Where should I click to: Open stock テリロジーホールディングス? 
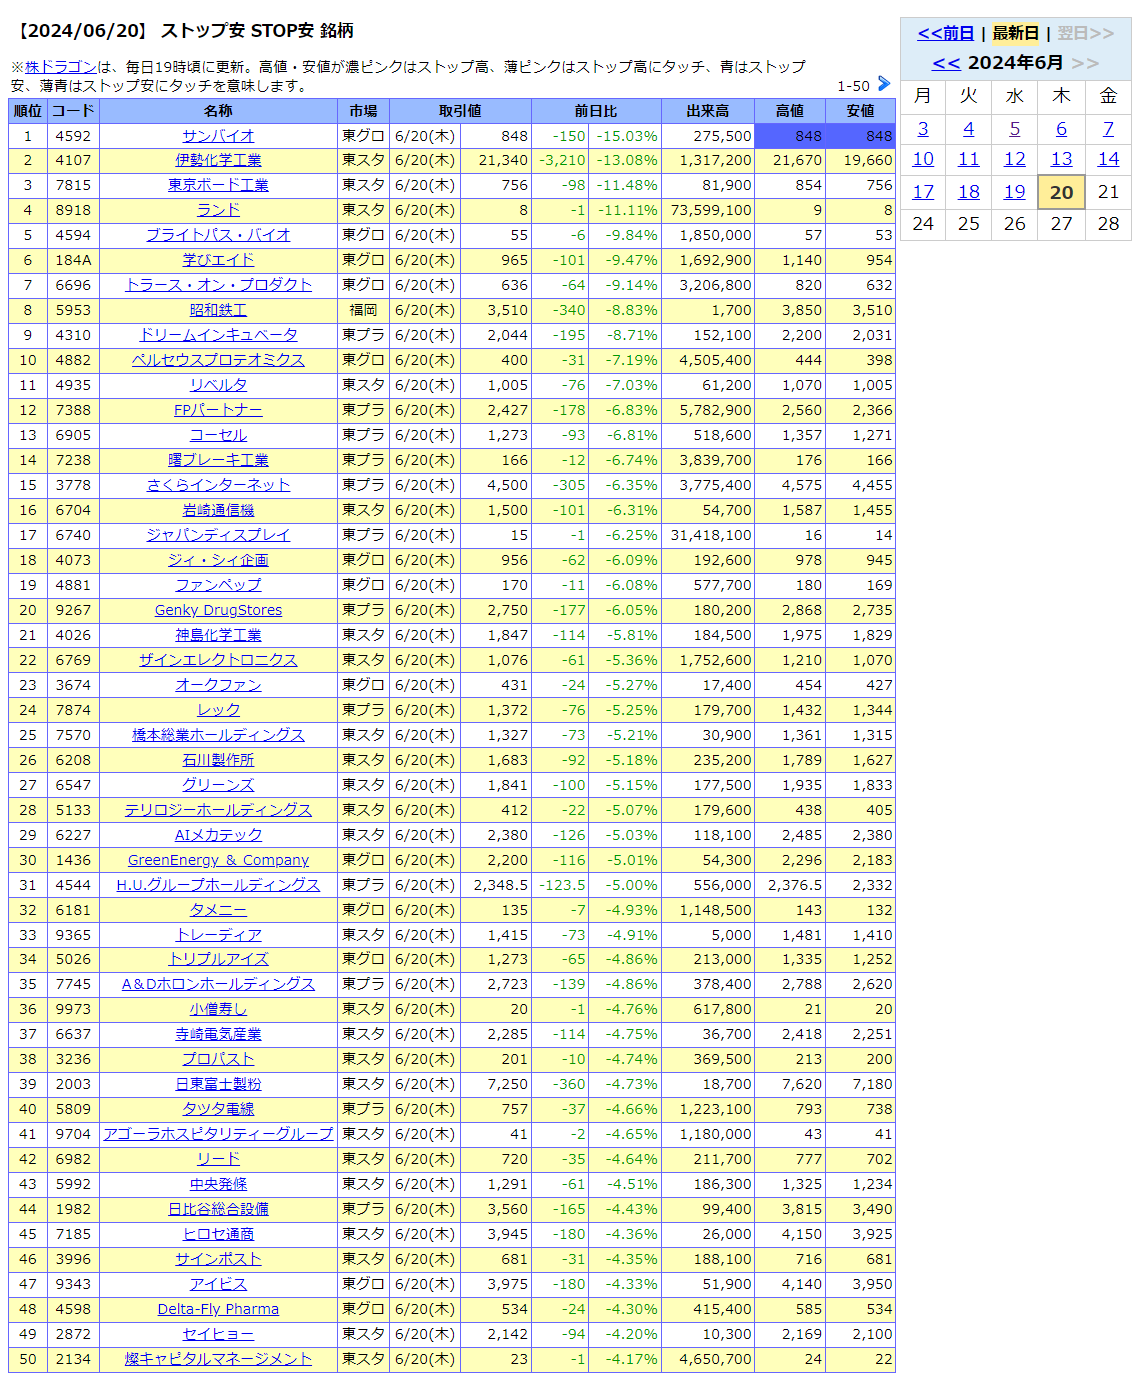tap(218, 811)
